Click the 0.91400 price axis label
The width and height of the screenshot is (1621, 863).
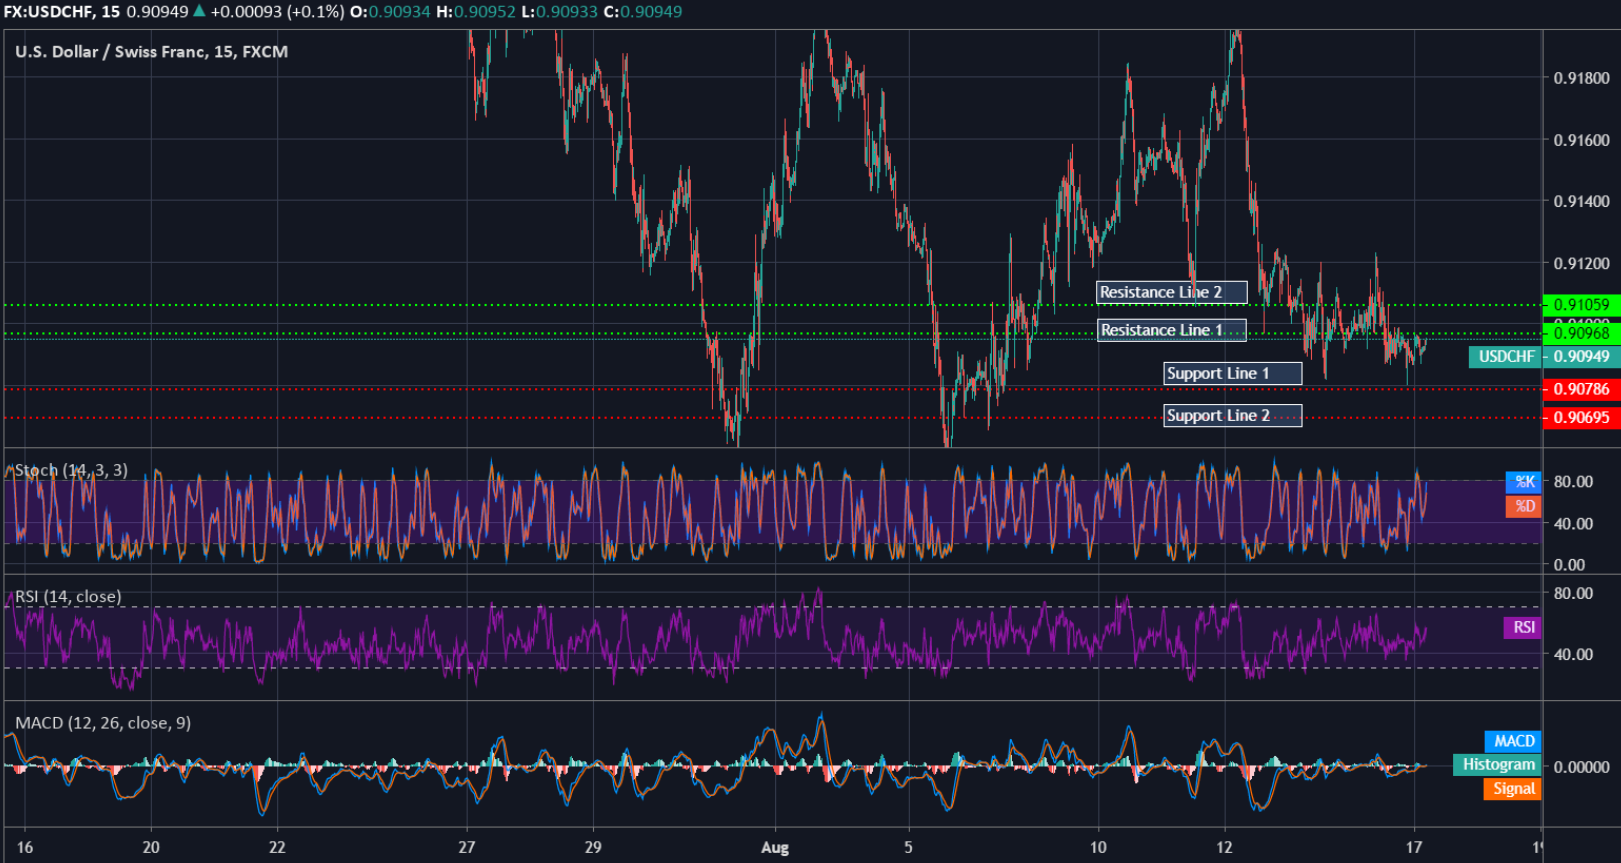1581,201
